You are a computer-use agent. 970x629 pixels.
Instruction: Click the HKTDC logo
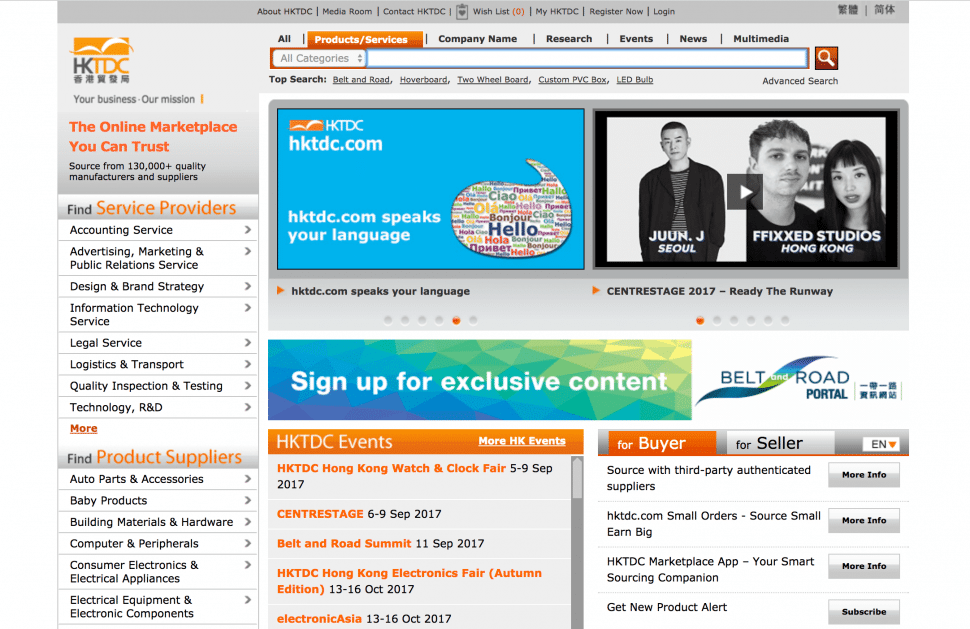point(102,61)
